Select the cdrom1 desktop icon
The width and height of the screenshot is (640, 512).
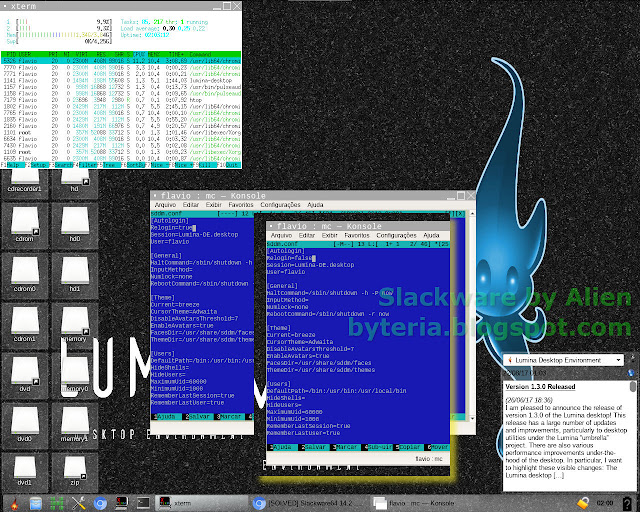pos(24,325)
